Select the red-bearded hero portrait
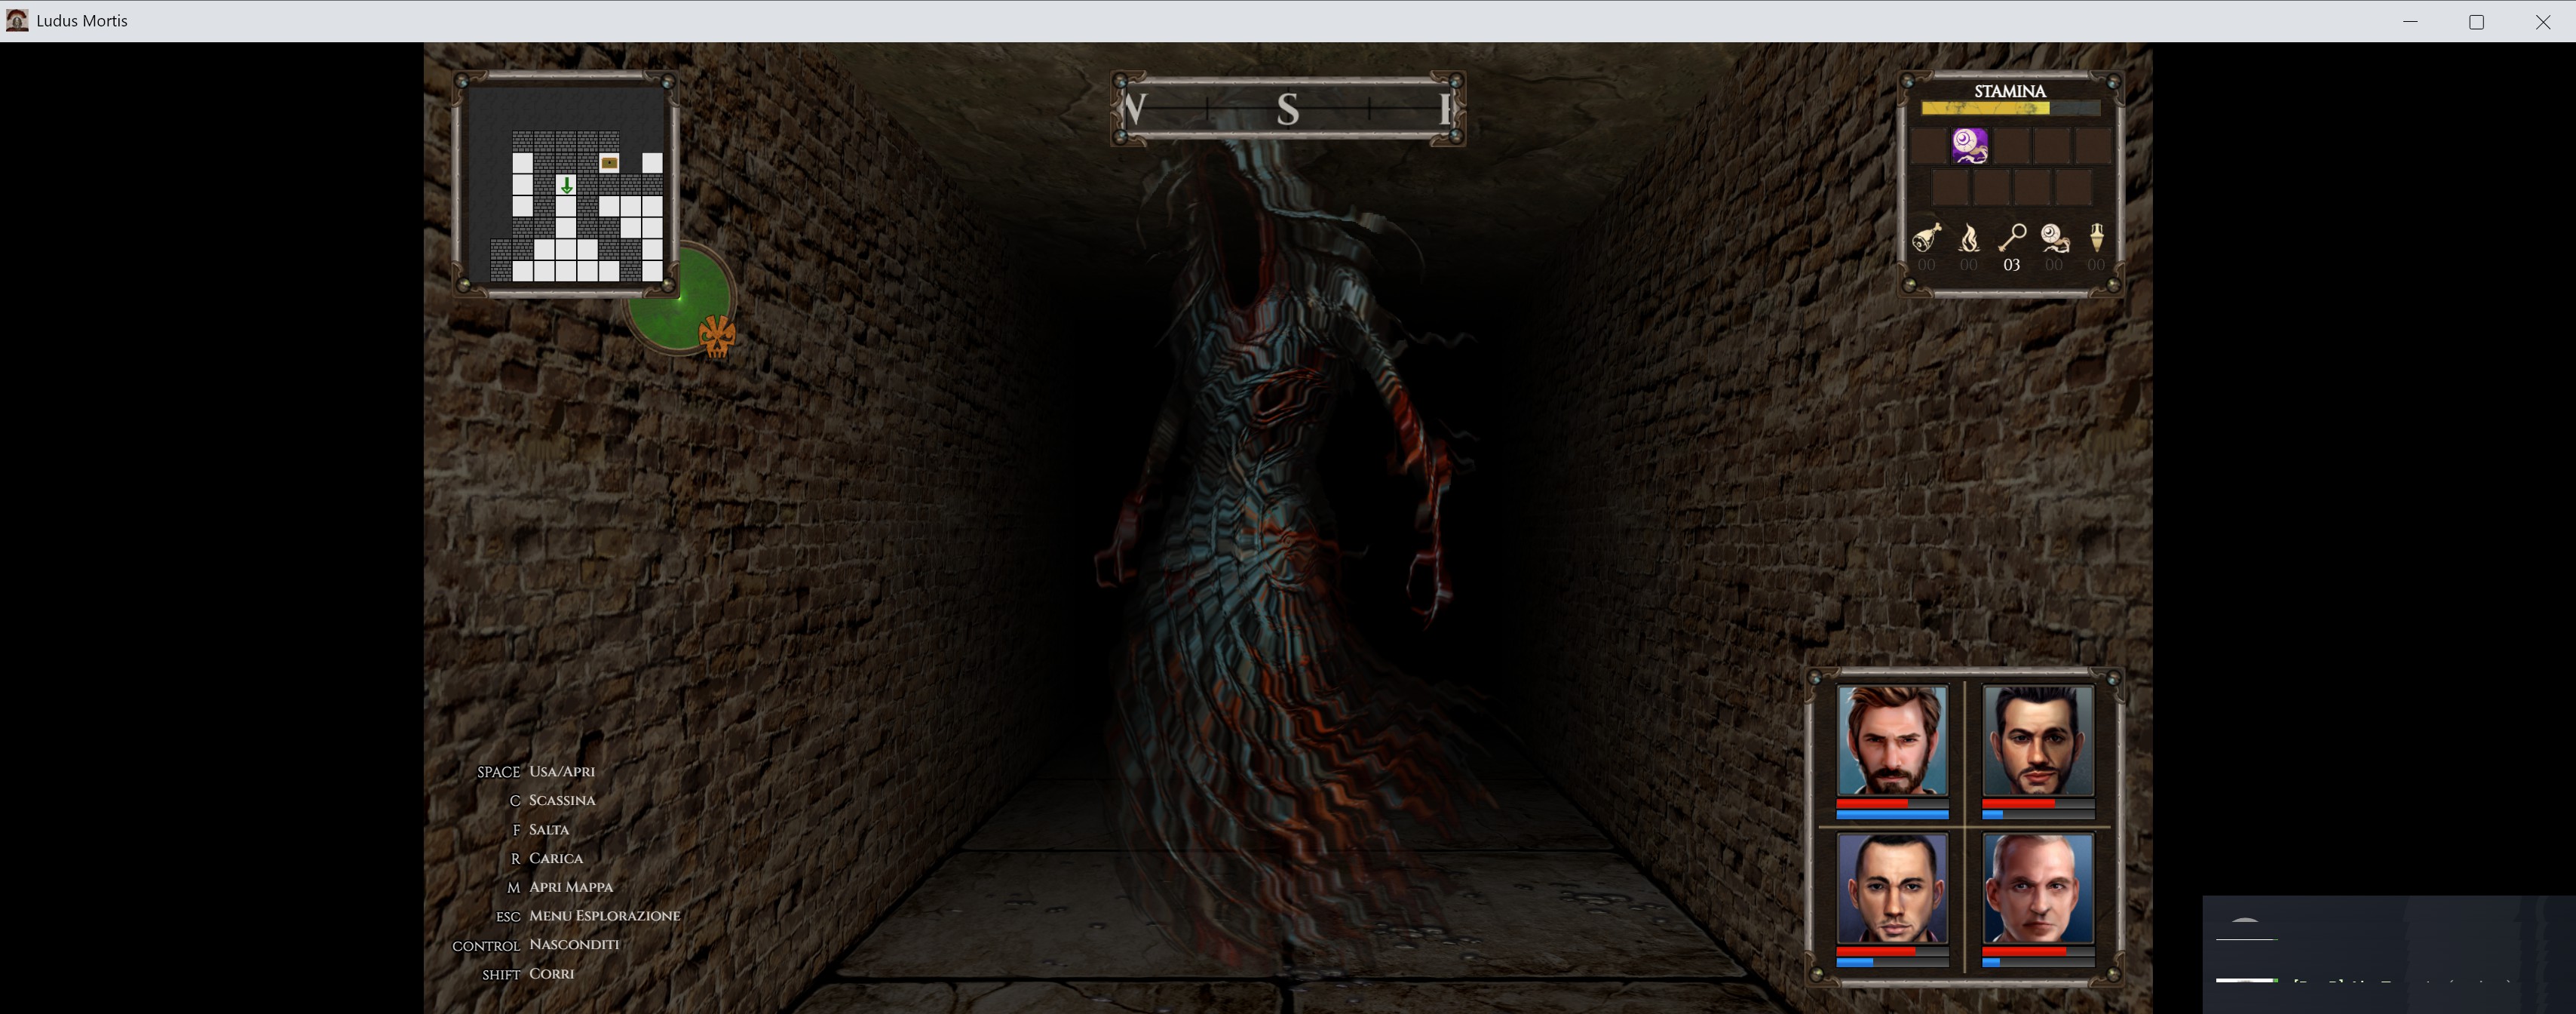Viewport: 2576px width, 1014px height. point(1892,741)
